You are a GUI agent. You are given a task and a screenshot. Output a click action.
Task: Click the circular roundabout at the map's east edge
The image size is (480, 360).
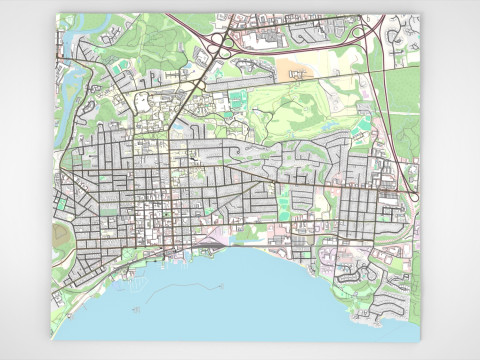(414, 197)
